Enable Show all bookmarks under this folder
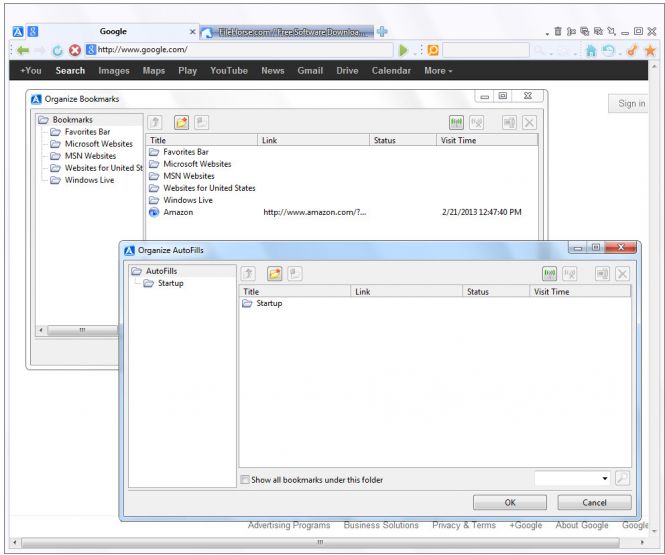Screen dimensions: 665x555 tap(245, 480)
